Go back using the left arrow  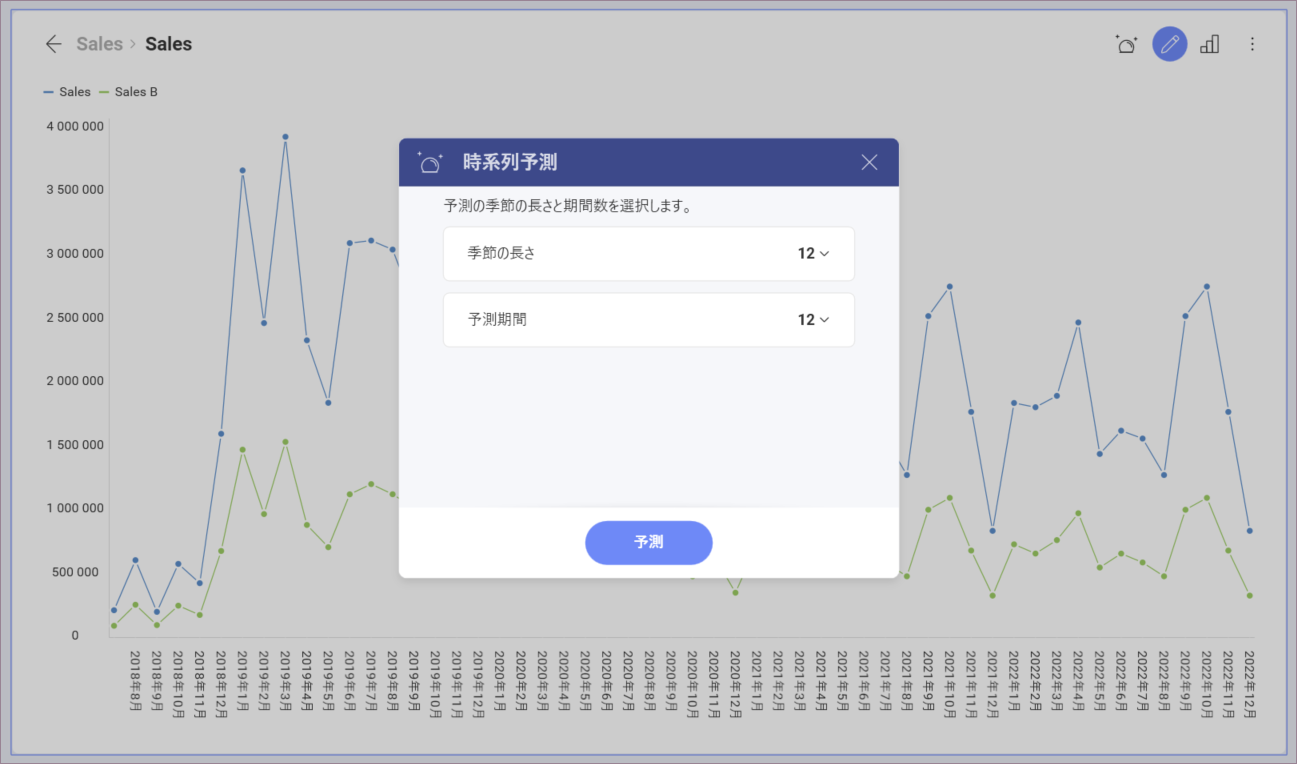click(x=54, y=44)
